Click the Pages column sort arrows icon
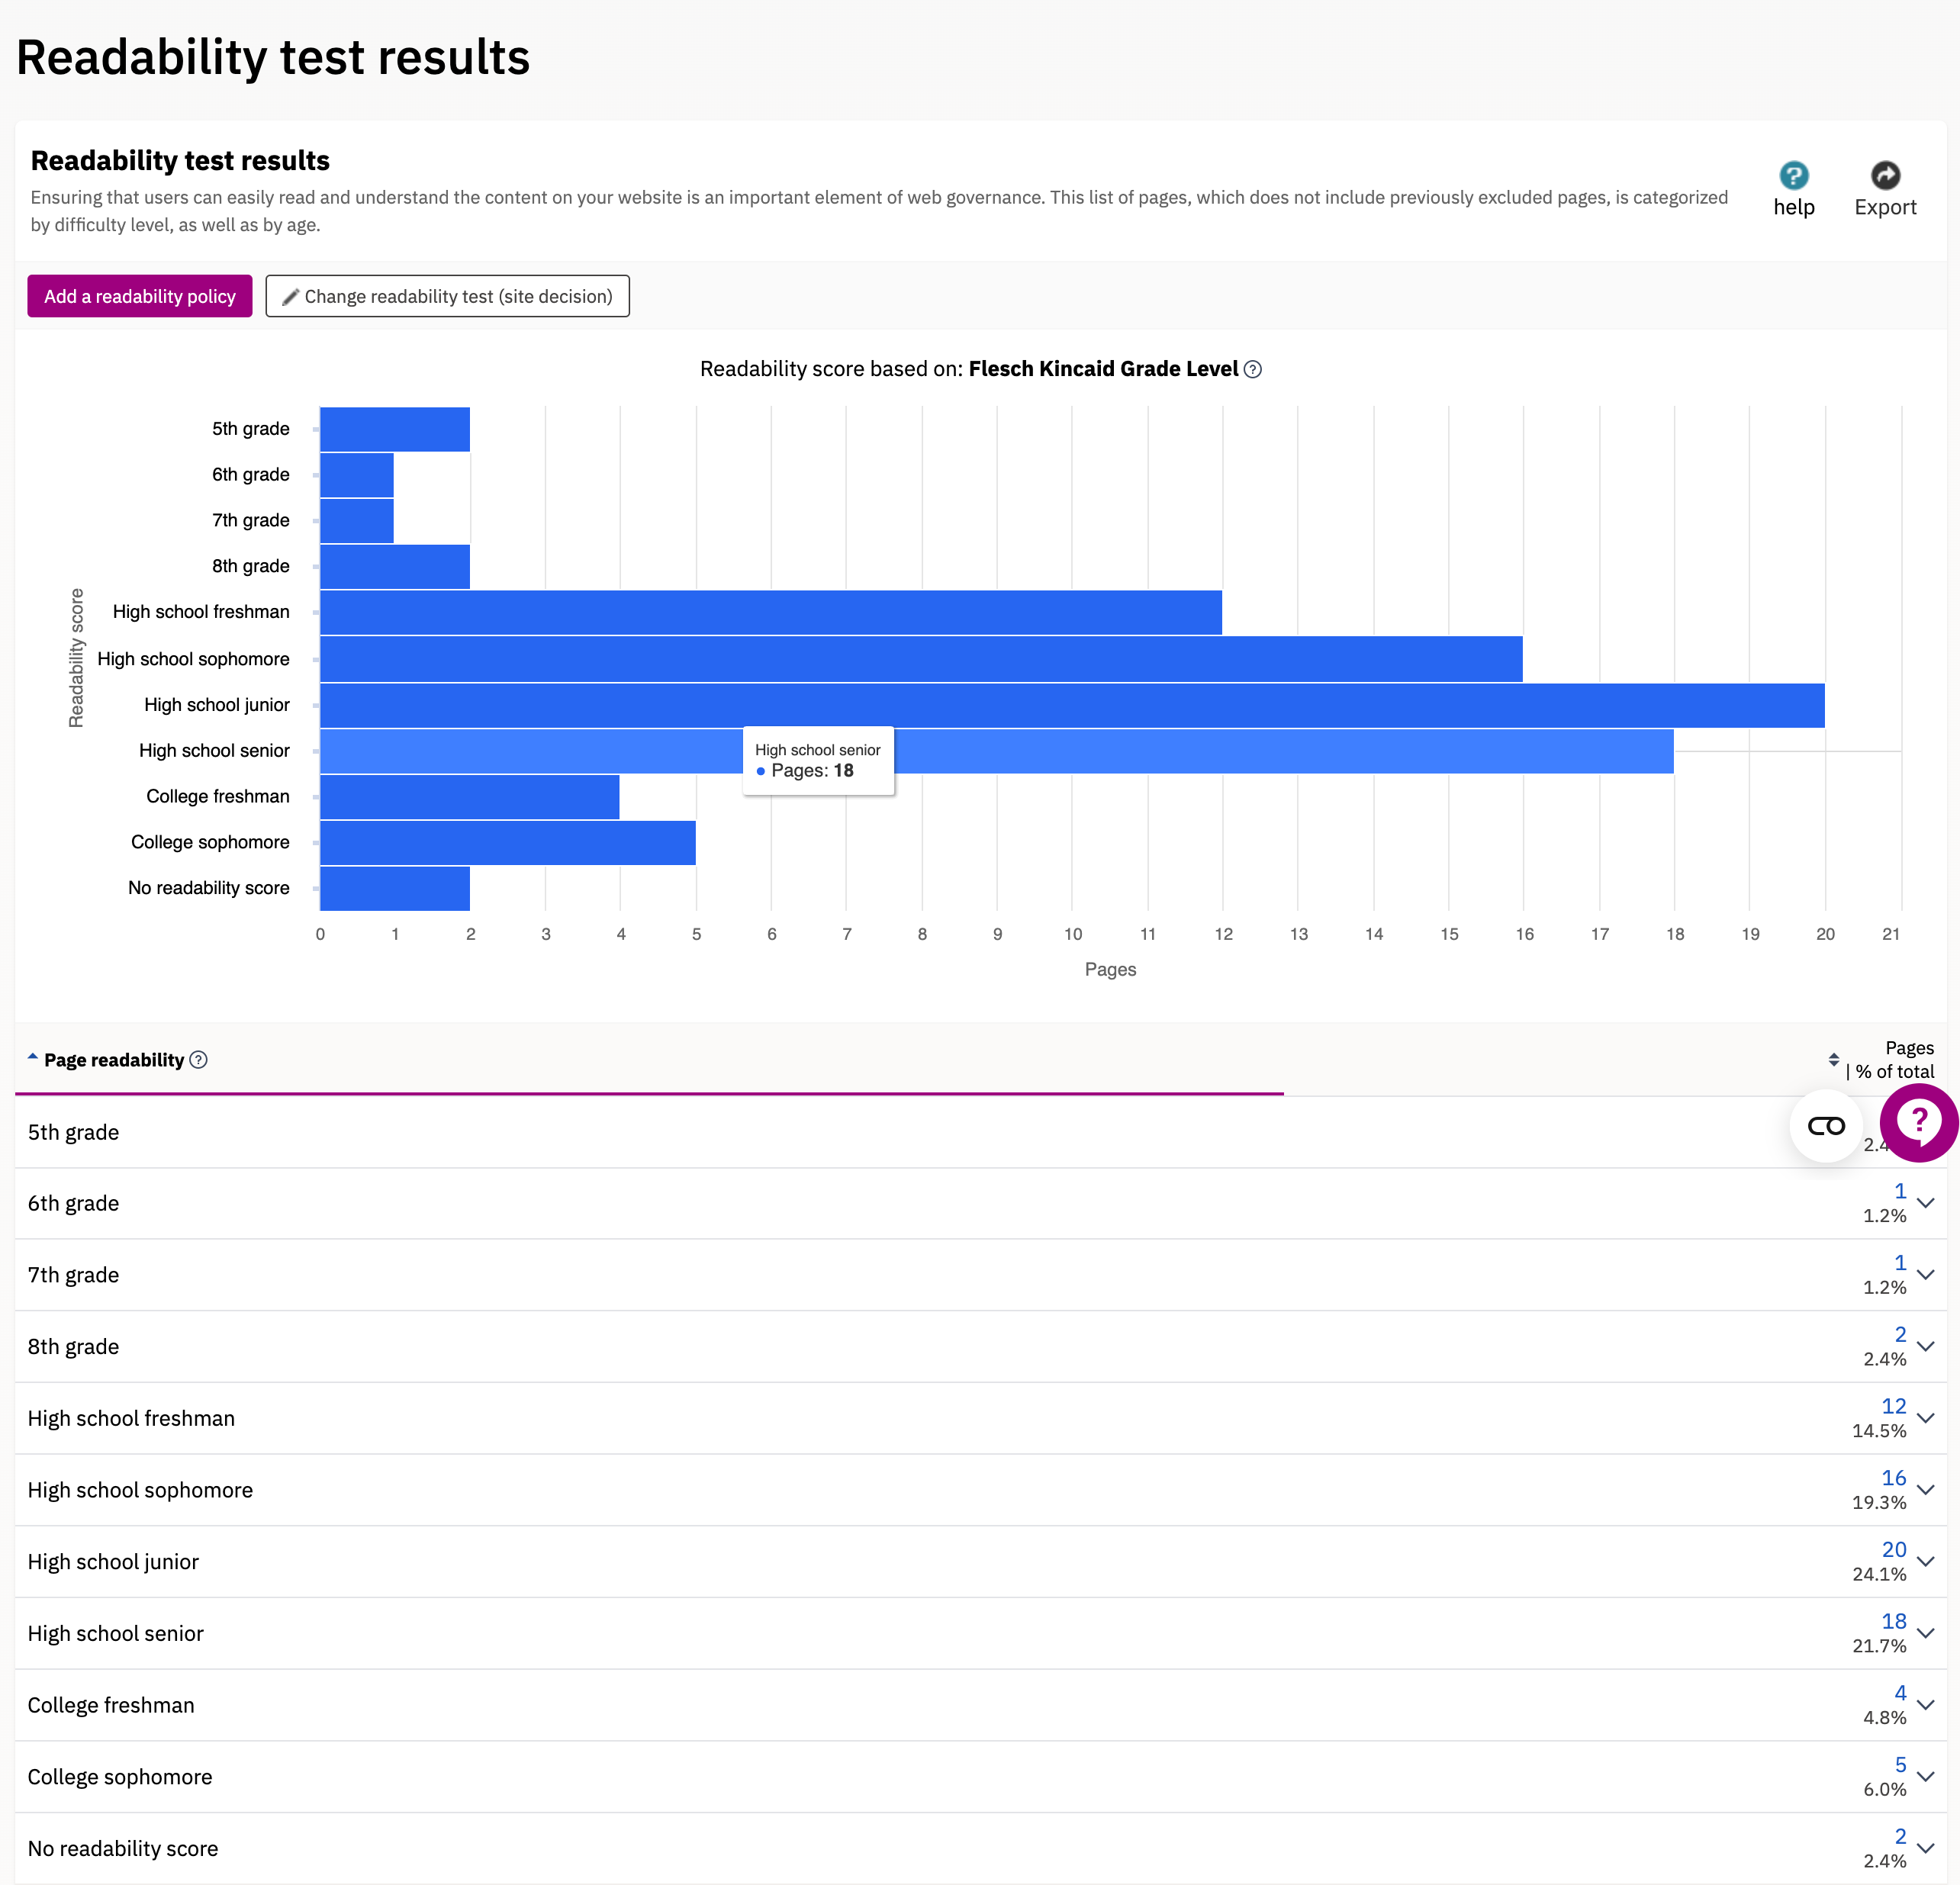 pyautogui.click(x=1833, y=1060)
